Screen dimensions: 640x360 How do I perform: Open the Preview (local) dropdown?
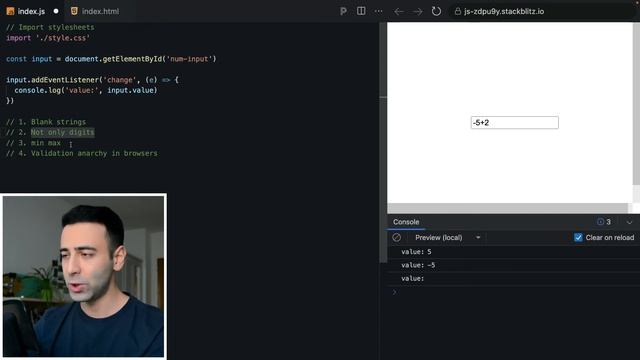click(448, 238)
